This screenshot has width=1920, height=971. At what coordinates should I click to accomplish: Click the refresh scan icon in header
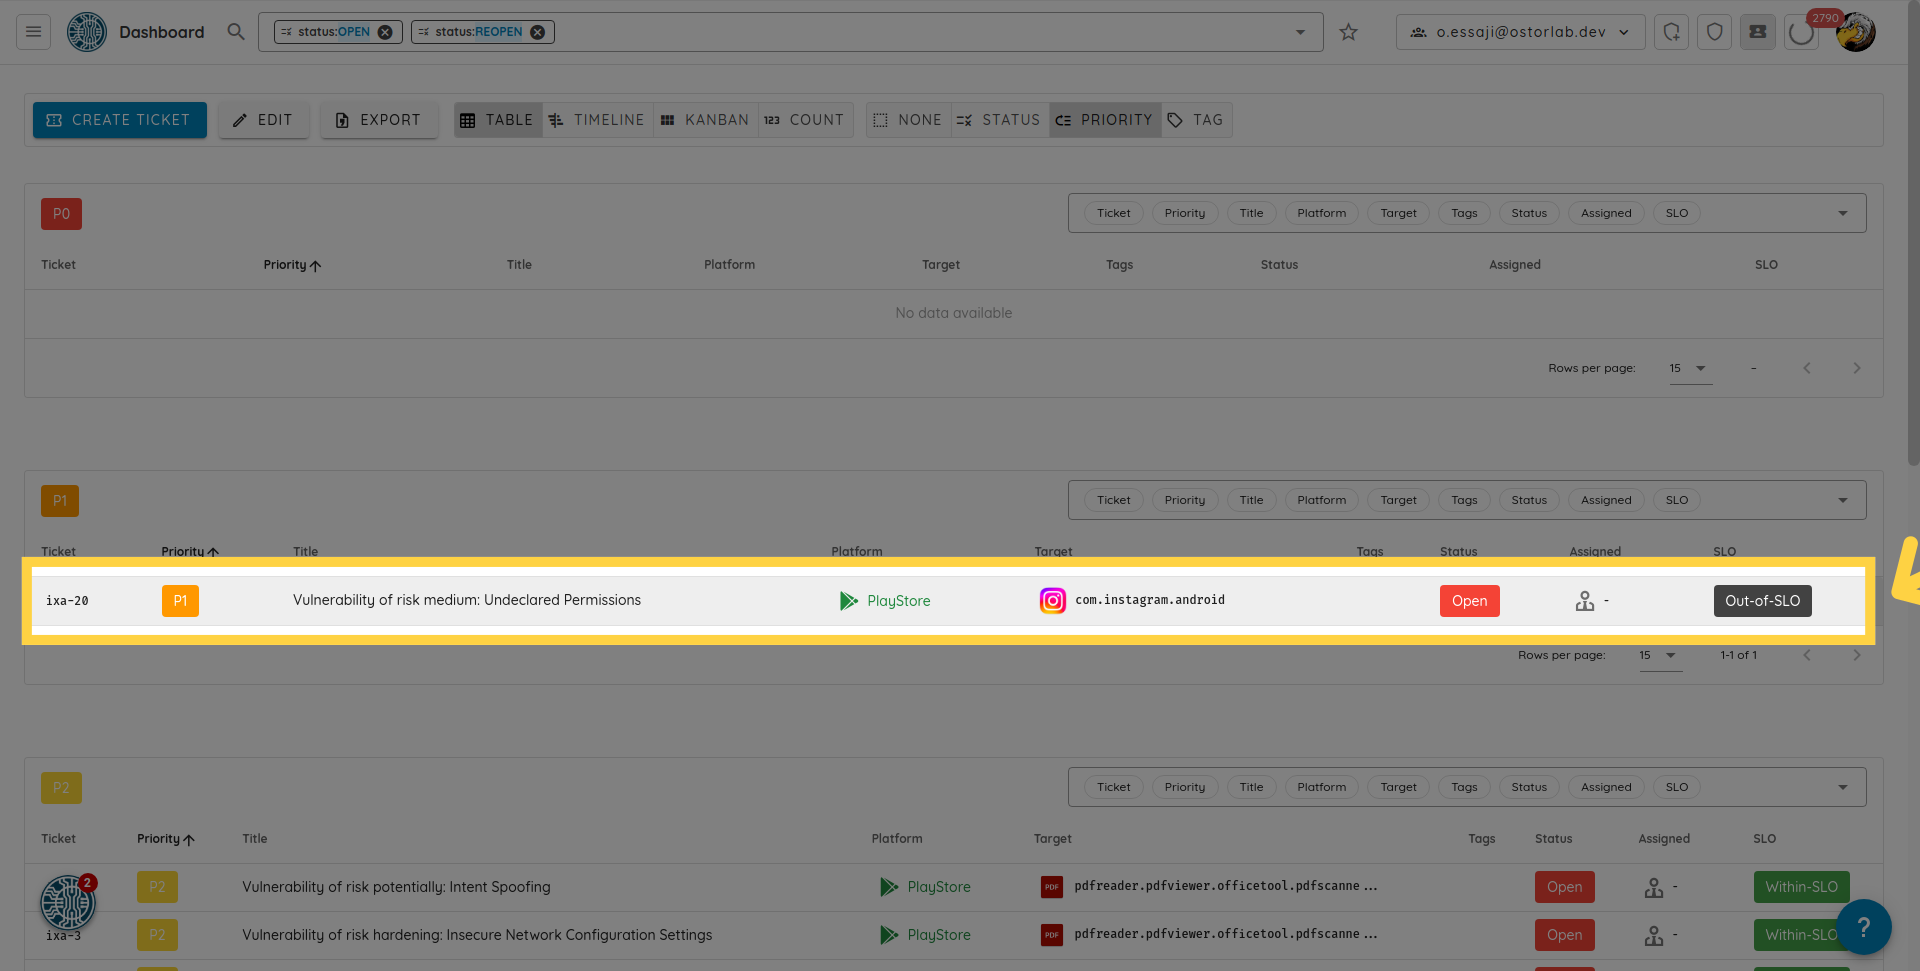(1672, 32)
